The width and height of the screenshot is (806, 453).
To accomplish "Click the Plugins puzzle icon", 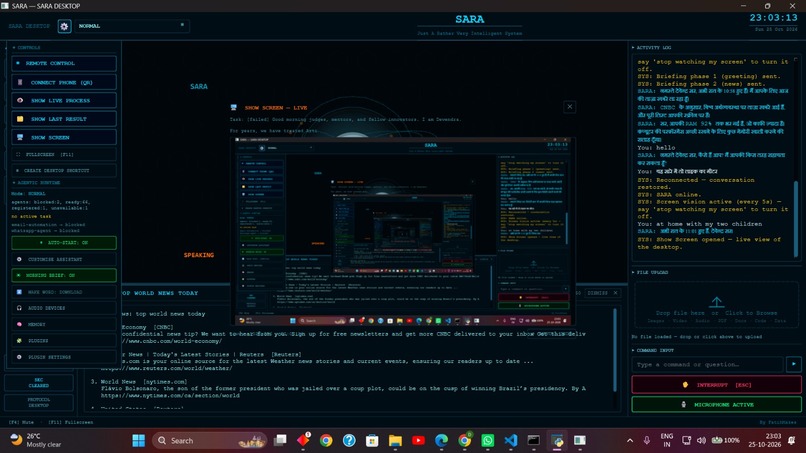I will pos(20,340).
